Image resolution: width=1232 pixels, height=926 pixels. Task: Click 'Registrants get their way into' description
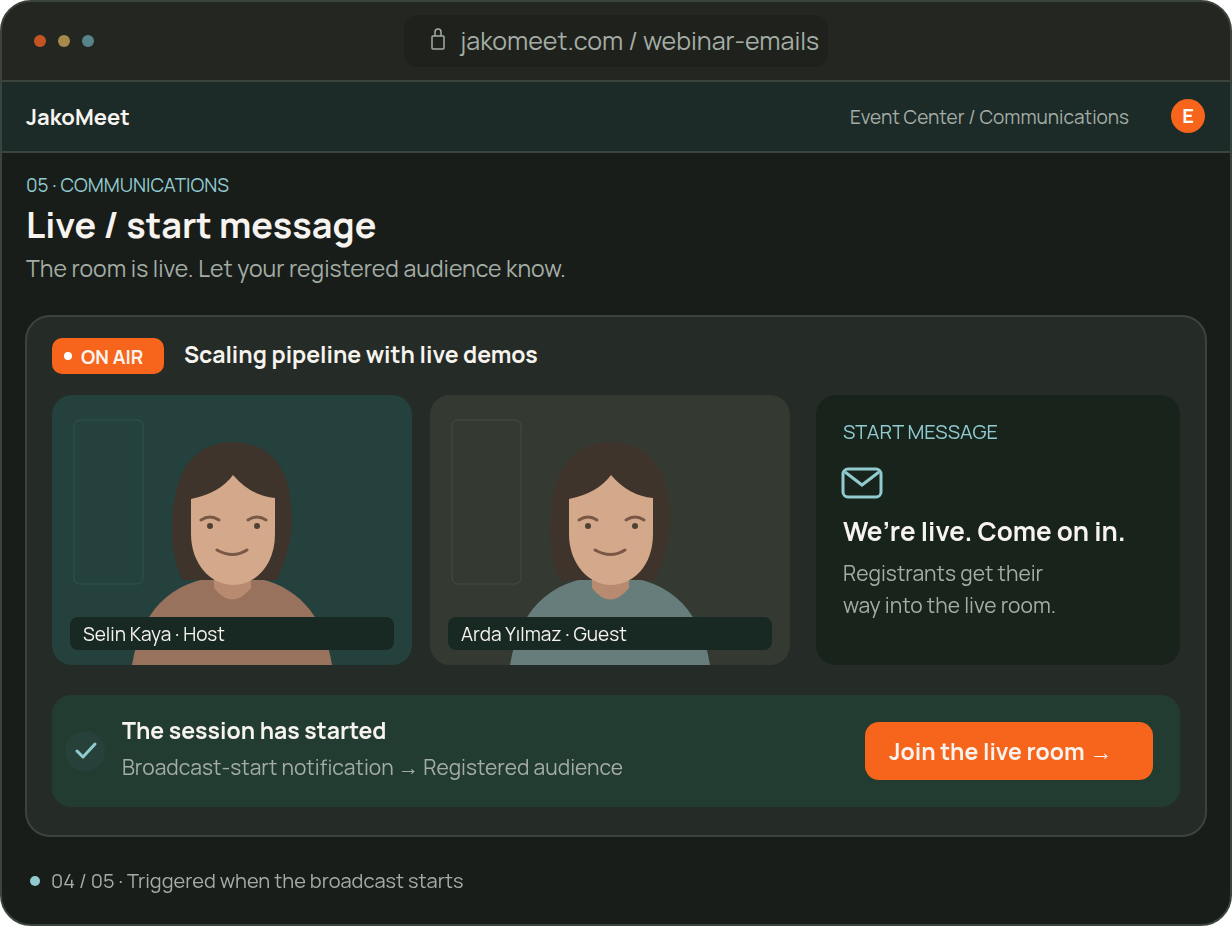pos(949,589)
